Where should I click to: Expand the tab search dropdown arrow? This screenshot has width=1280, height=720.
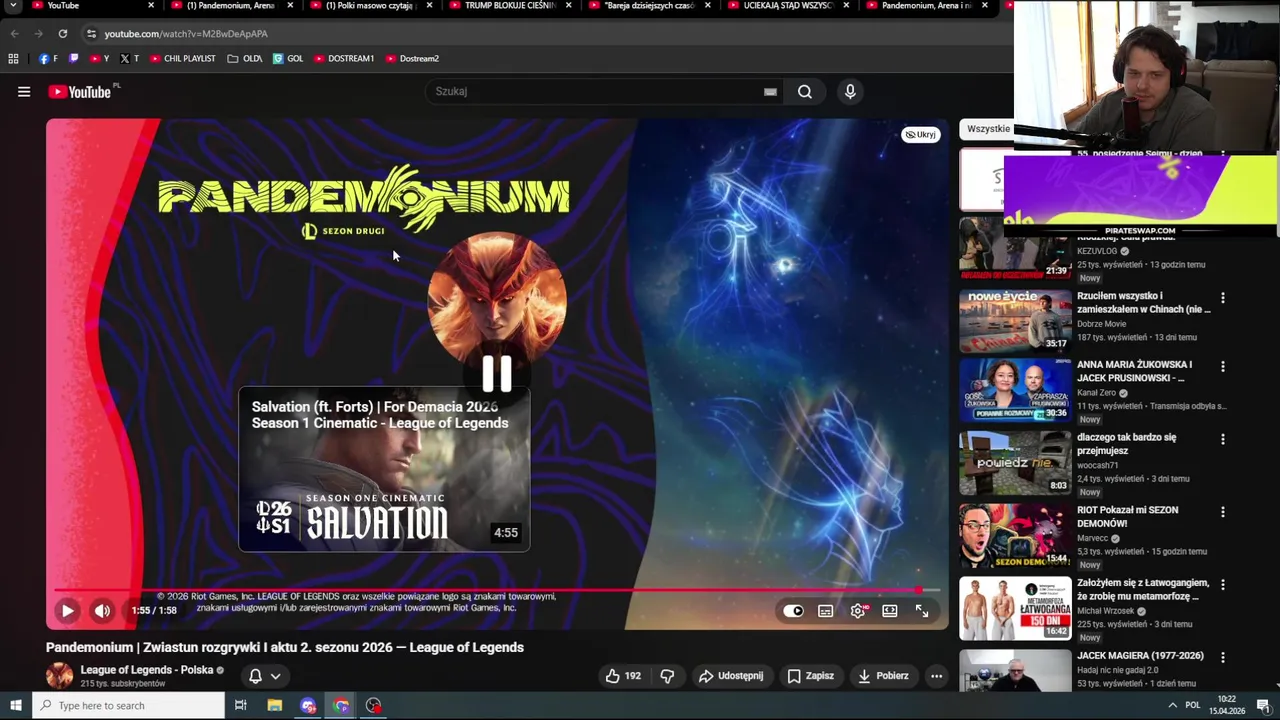[13, 6]
